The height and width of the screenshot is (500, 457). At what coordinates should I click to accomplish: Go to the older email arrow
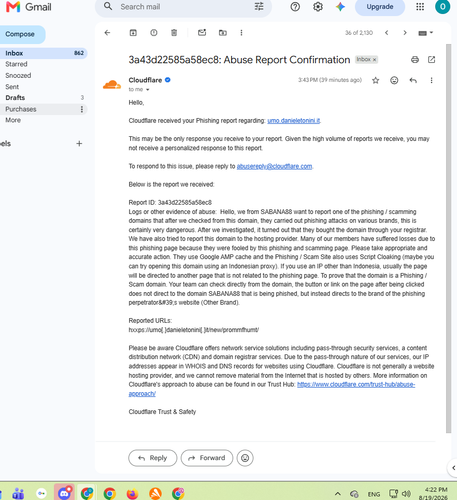[x=405, y=33]
